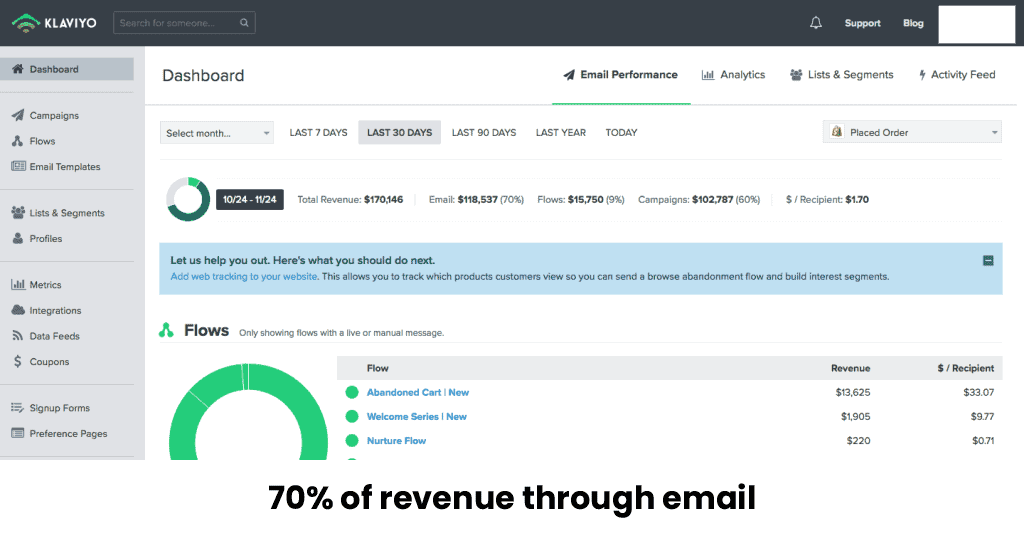Click the sidebar Lists & Segments people icon
The image size is (1024, 538).
pyautogui.click(x=18, y=212)
